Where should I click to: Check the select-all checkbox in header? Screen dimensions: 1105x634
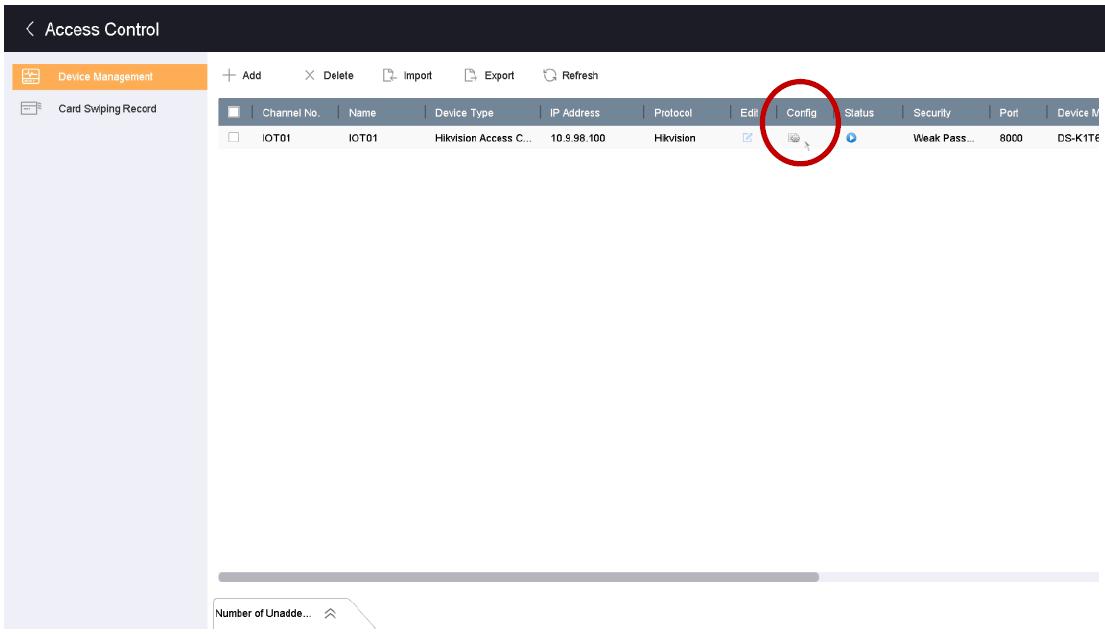pos(234,113)
